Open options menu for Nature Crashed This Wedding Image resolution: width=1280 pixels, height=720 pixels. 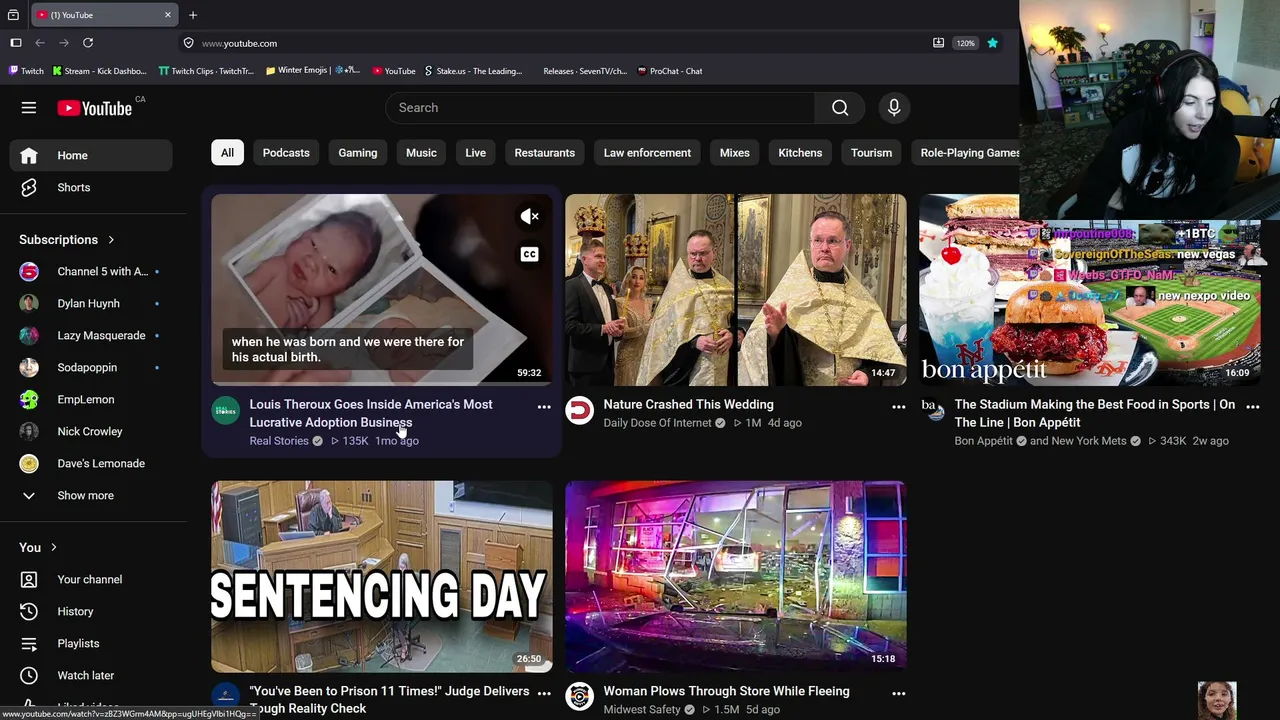pos(898,407)
